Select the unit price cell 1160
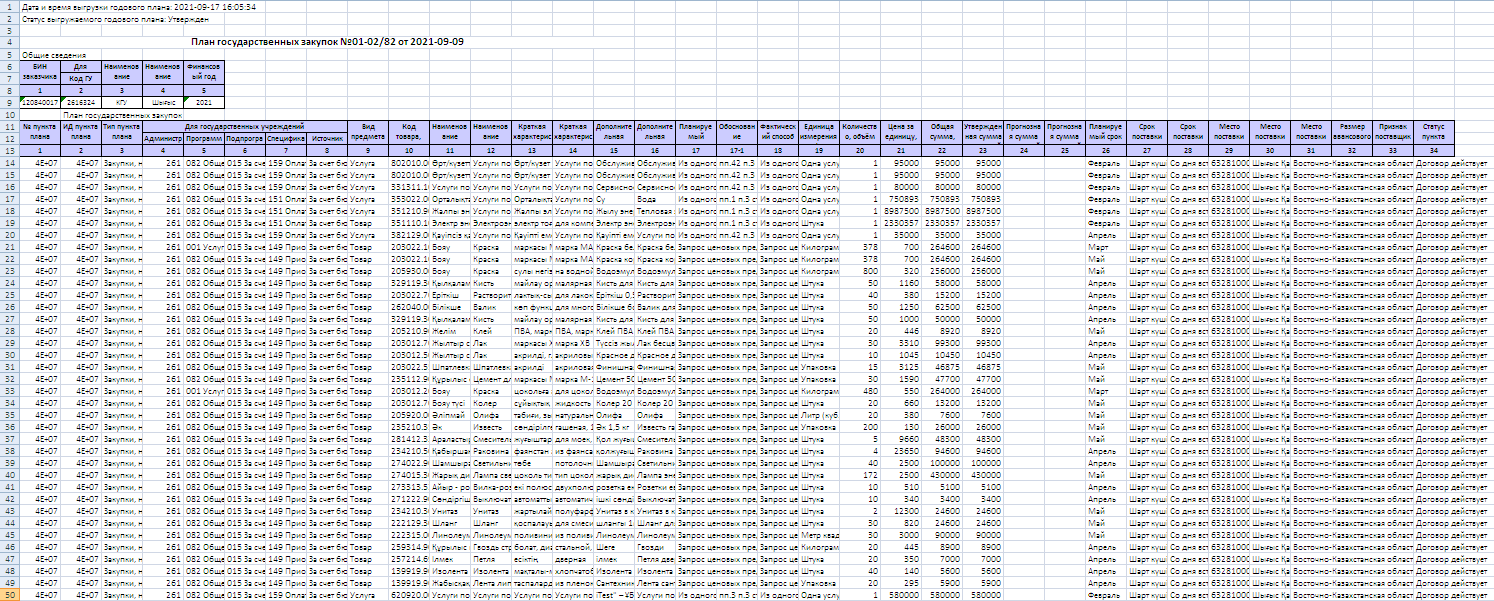The height and width of the screenshot is (601, 1494). pyautogui.click(x=901, y=282)
